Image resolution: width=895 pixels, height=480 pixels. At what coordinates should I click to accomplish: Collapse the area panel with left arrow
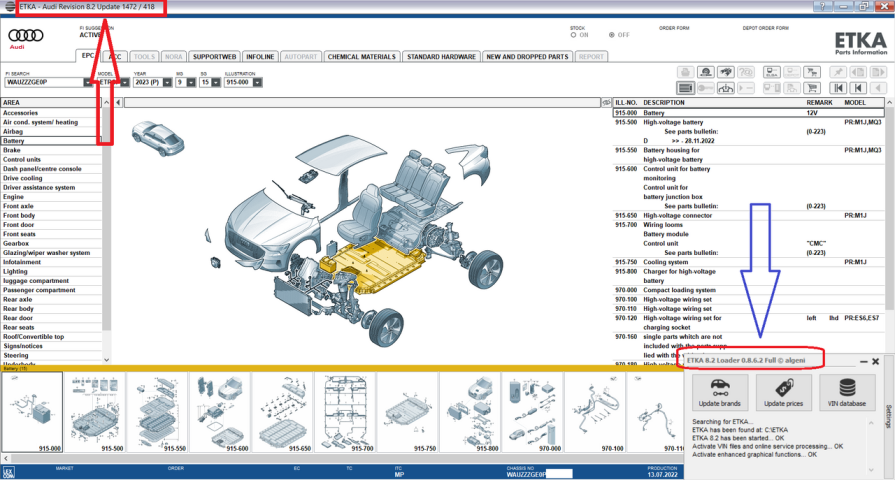(x=118, y=103)
